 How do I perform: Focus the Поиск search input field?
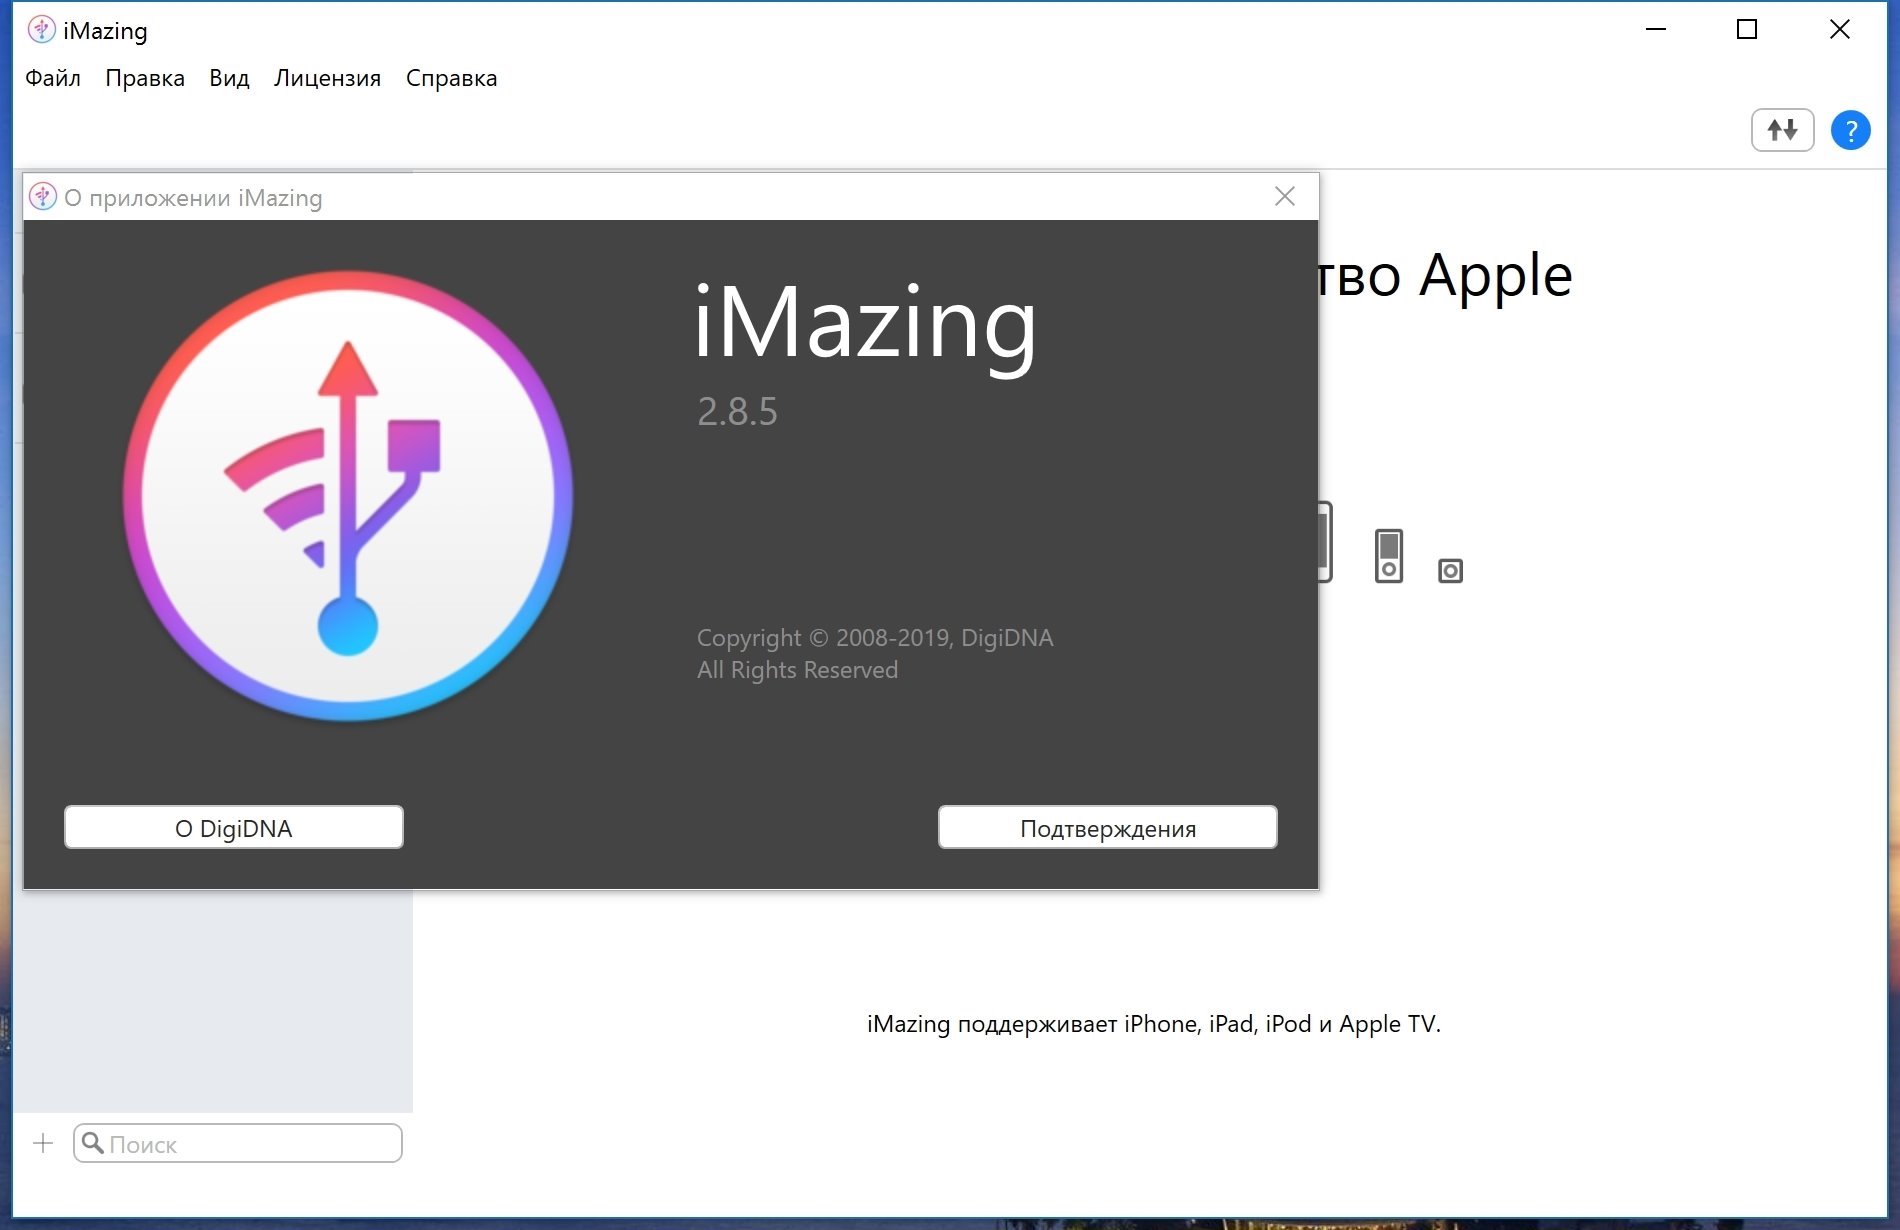point(238,1143)
